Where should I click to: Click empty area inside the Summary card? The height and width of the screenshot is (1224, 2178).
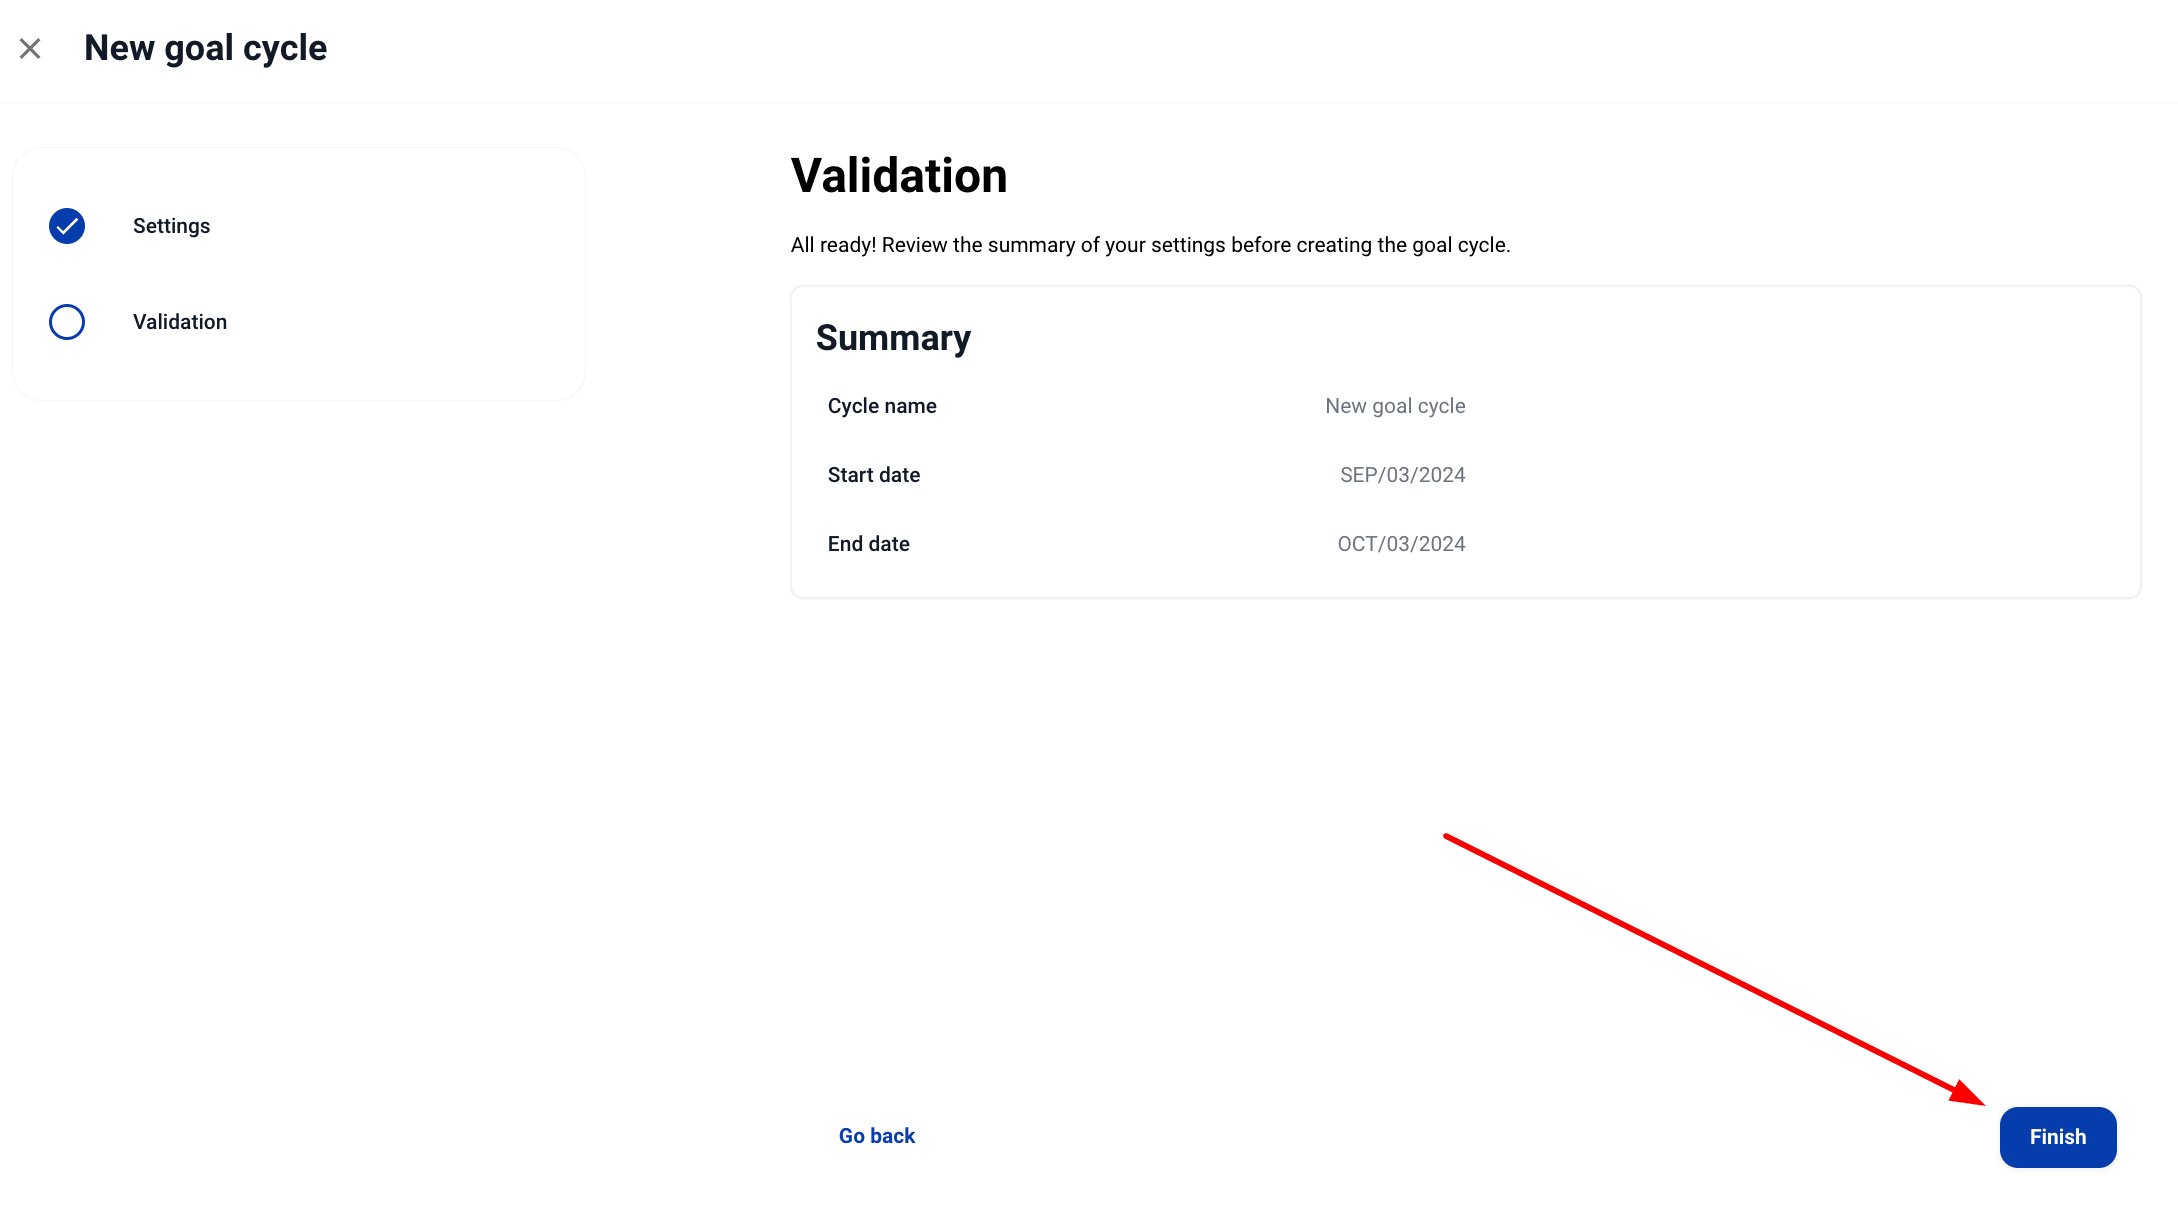tap(1800, 470)
